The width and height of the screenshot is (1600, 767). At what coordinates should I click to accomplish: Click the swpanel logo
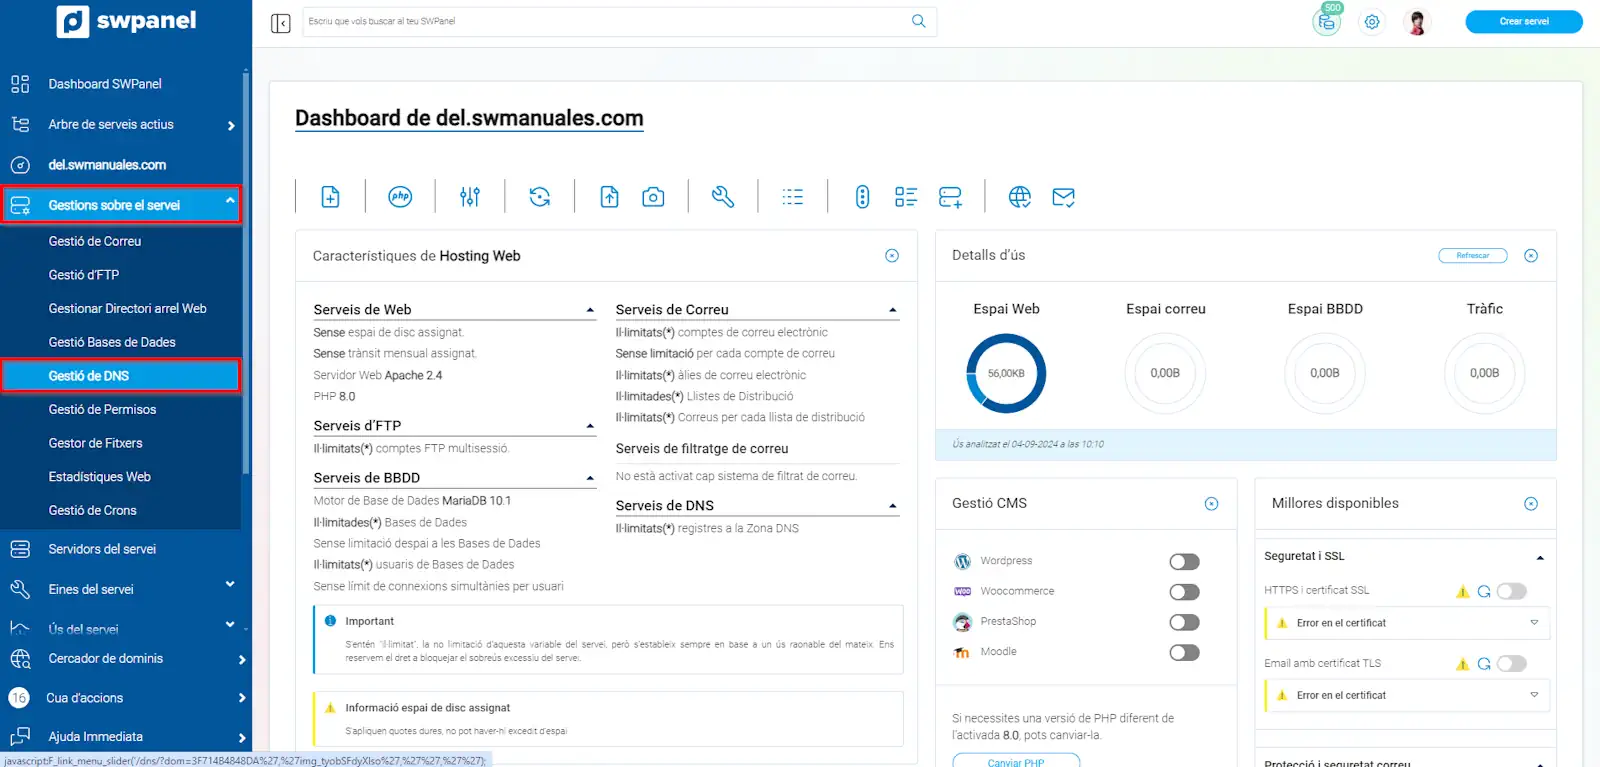click(126, 21)
